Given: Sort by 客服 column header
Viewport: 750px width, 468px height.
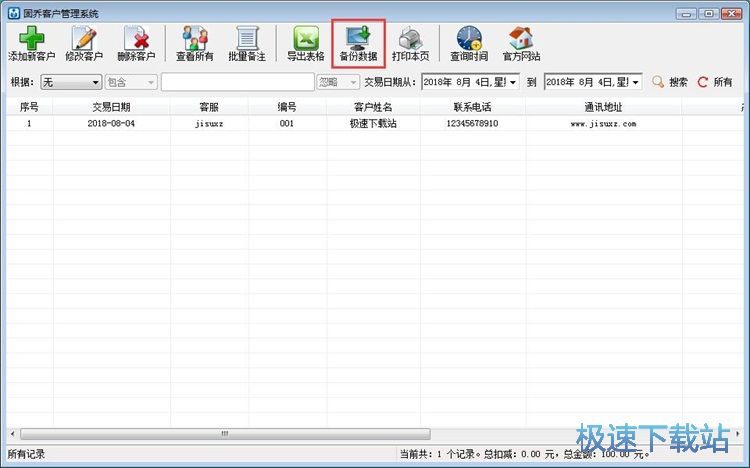Looking at the screenshot, I should pos(209,107).
